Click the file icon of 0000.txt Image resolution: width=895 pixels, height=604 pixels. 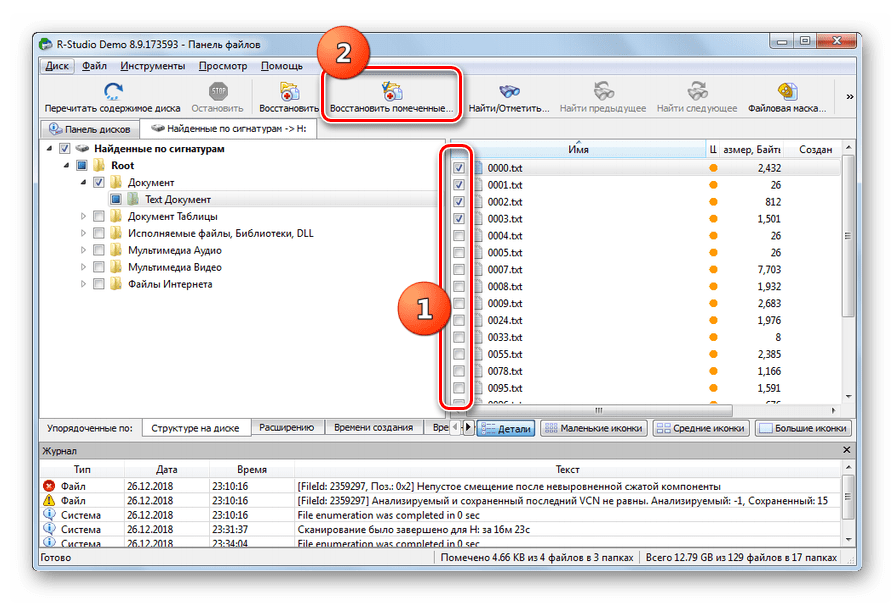pyautogui.click(x=477, y=168)
